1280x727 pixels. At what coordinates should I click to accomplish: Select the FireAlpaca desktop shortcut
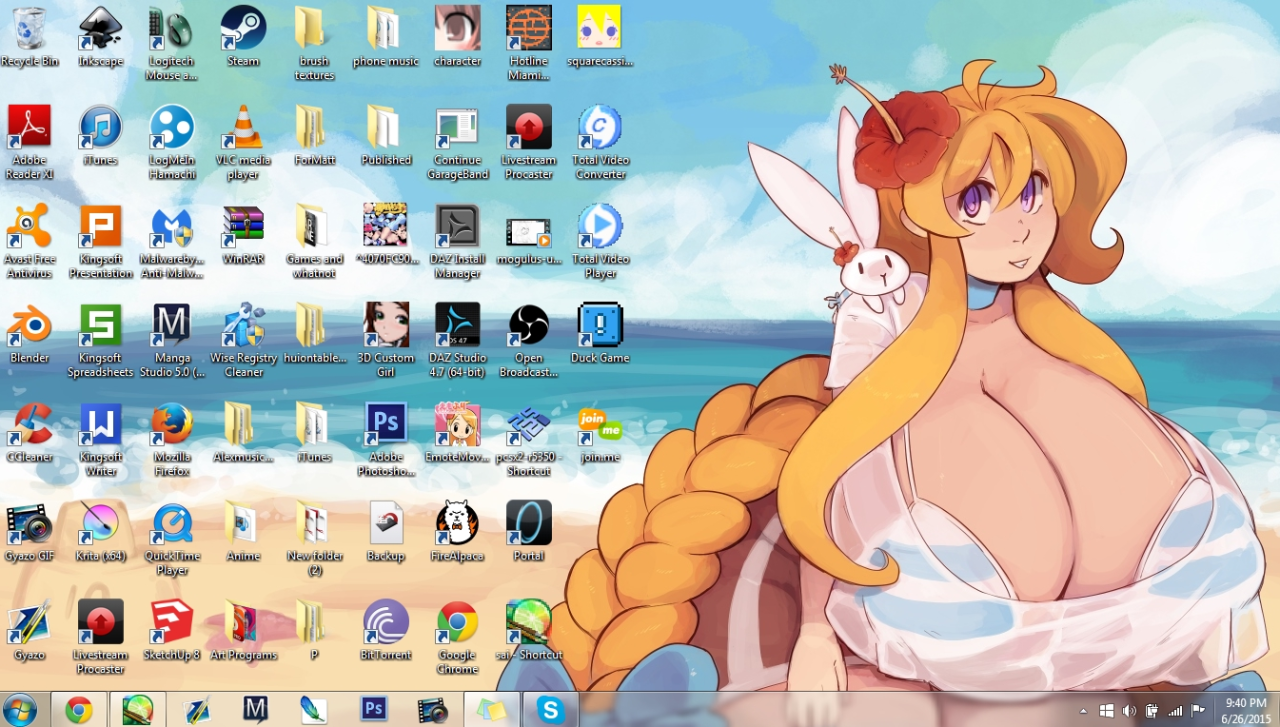click(x=458, y=531)
